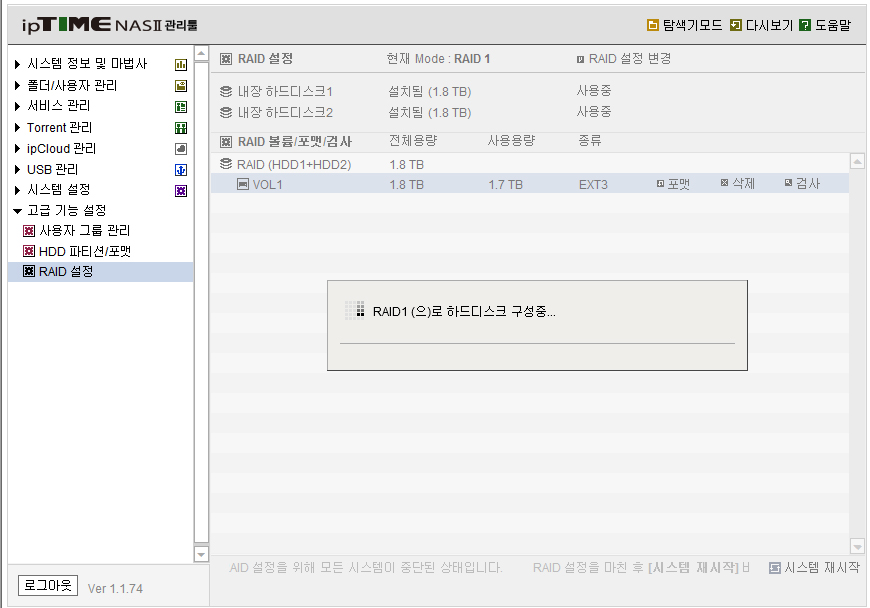
Task: Open HDD 파티션/포맷 page
Action: (85, 251)
